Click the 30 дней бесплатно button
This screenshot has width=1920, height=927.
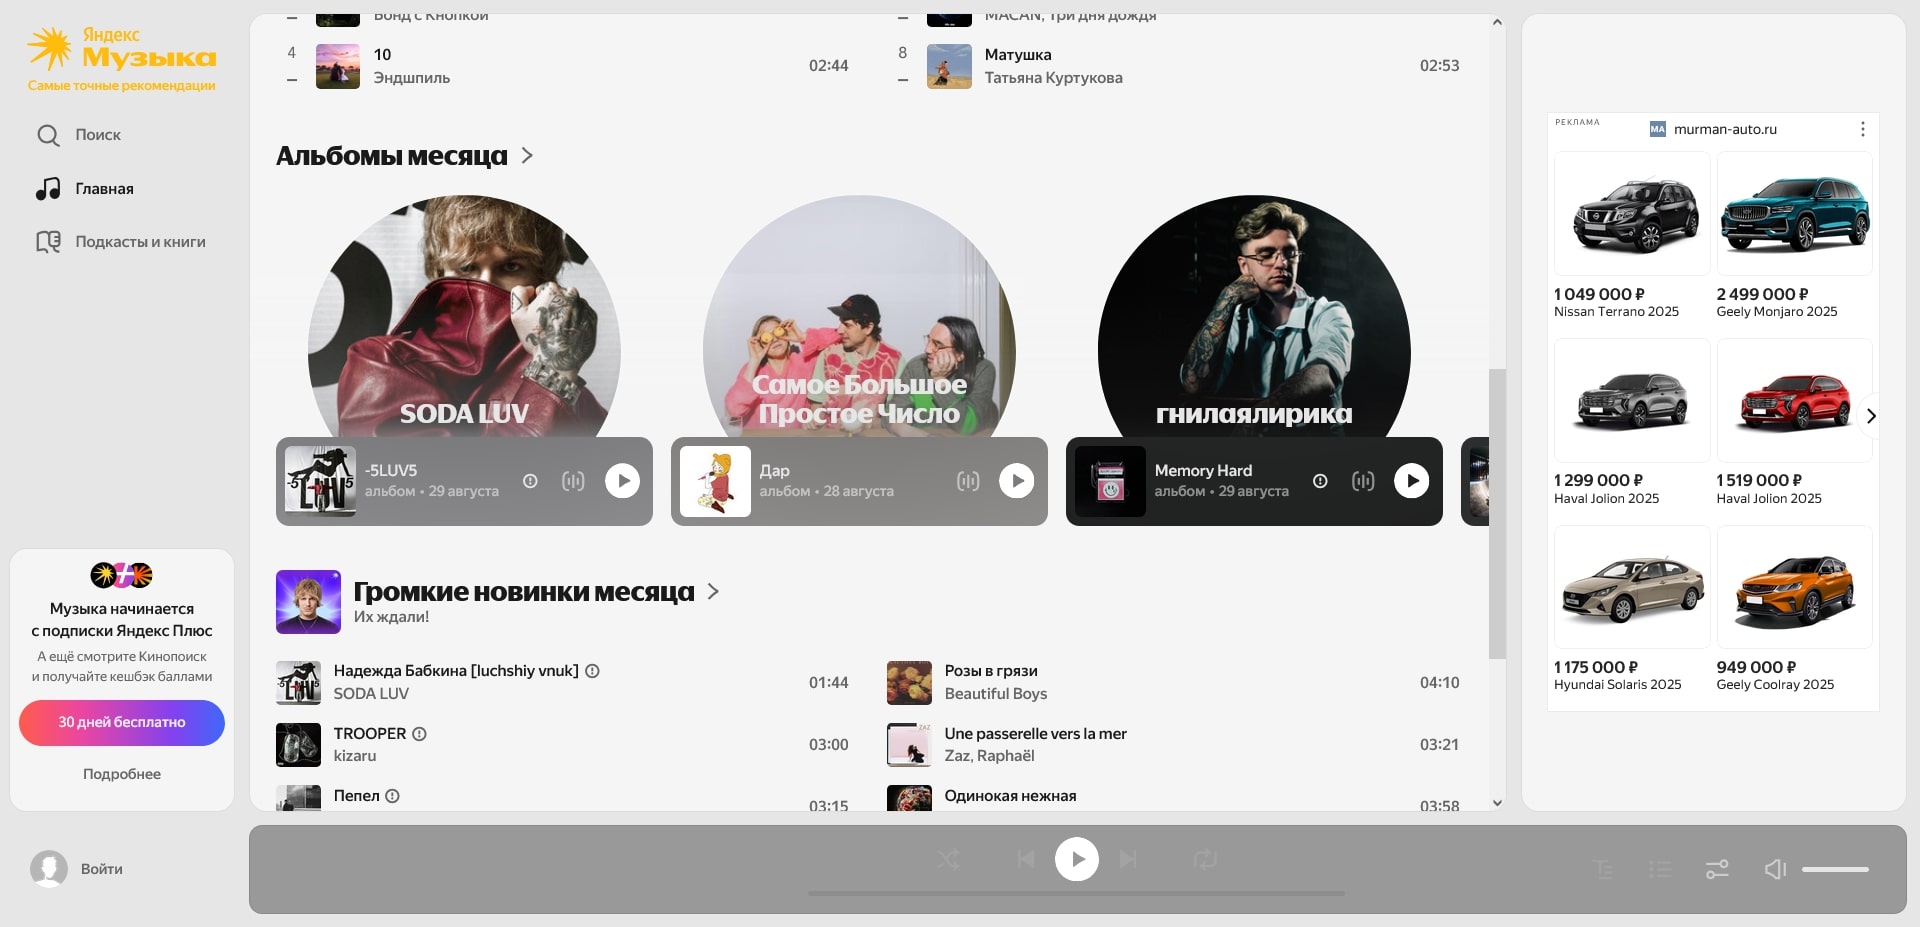(x=122, y=722)
